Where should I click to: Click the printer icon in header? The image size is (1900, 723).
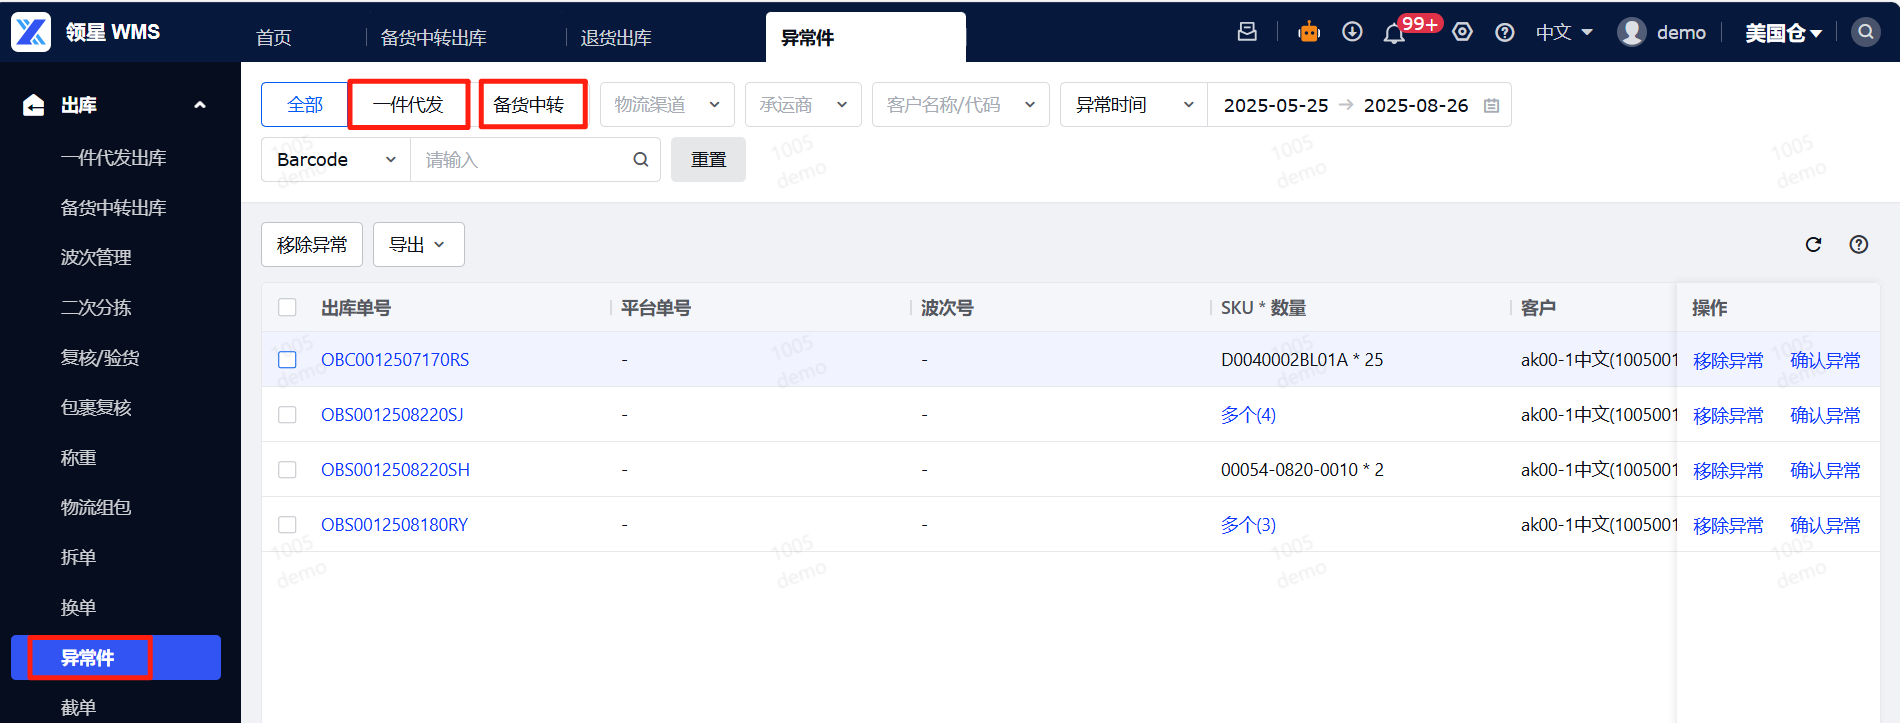(1247, 32)
